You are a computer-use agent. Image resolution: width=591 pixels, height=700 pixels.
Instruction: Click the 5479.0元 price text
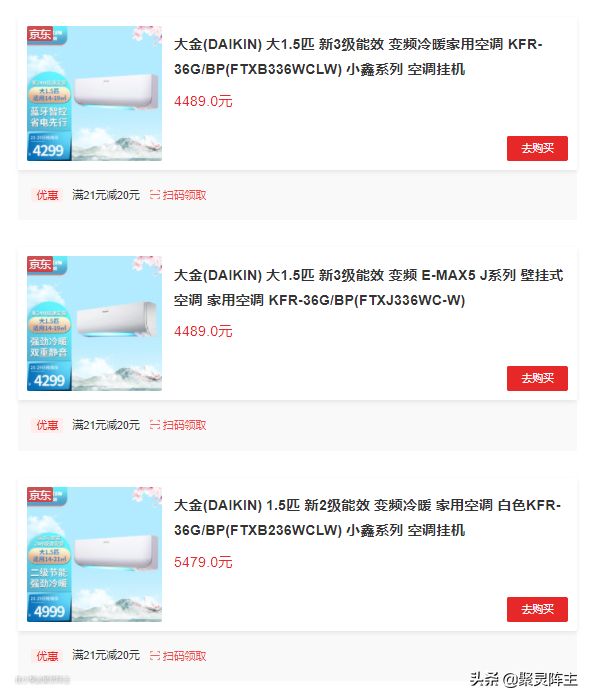point(203,562)
